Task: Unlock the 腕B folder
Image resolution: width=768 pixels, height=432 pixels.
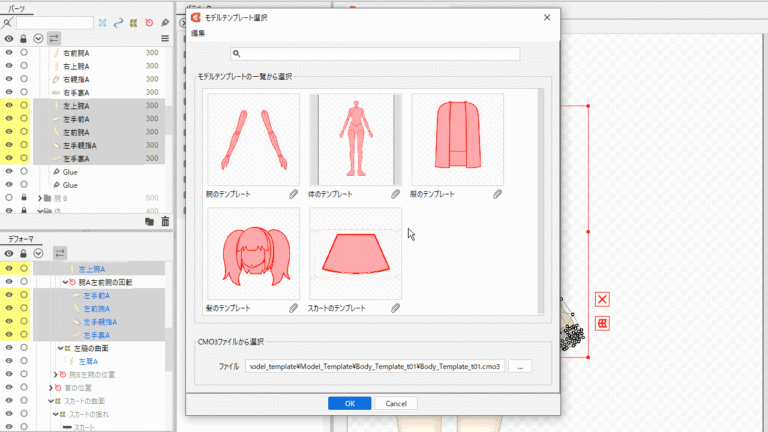Action: tap(24, 198)
